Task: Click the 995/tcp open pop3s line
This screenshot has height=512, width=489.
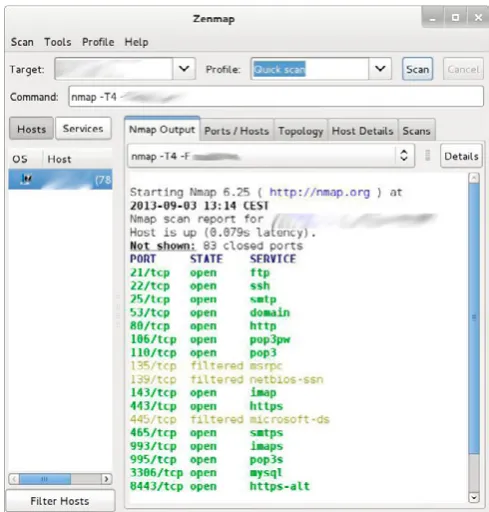Action: click(207, 459)
